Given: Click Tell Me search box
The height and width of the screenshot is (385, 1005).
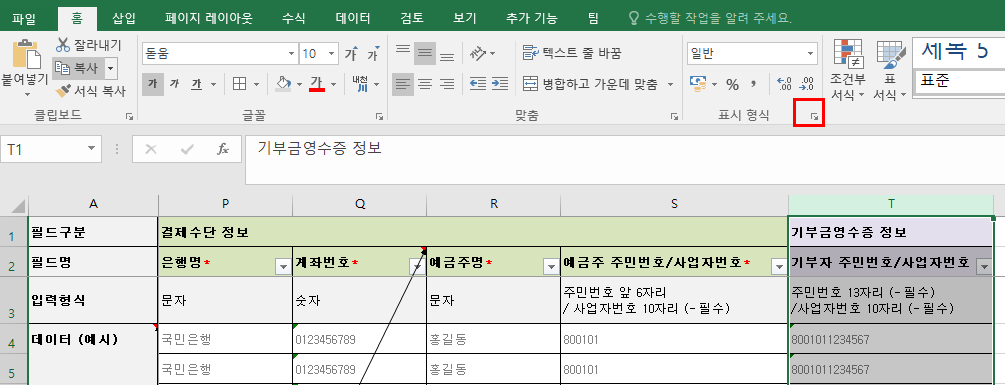Looking at the screenshot, I should point(710,19).
